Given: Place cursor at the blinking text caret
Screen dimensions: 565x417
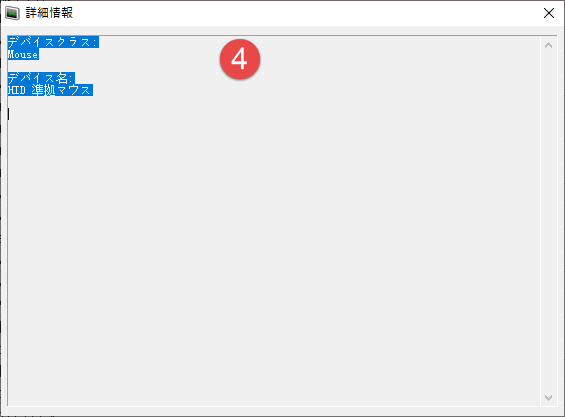Looking at the screenshot, I should pos(9,114).
